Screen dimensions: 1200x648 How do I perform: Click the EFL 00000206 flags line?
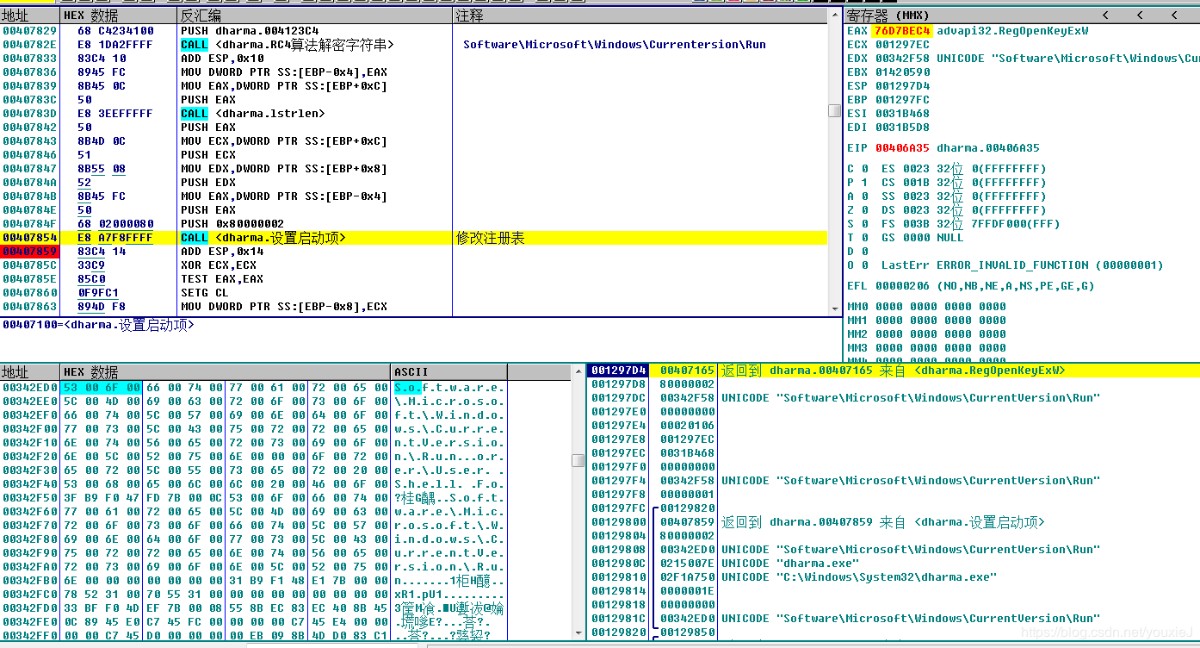click(x=970, y=286)
